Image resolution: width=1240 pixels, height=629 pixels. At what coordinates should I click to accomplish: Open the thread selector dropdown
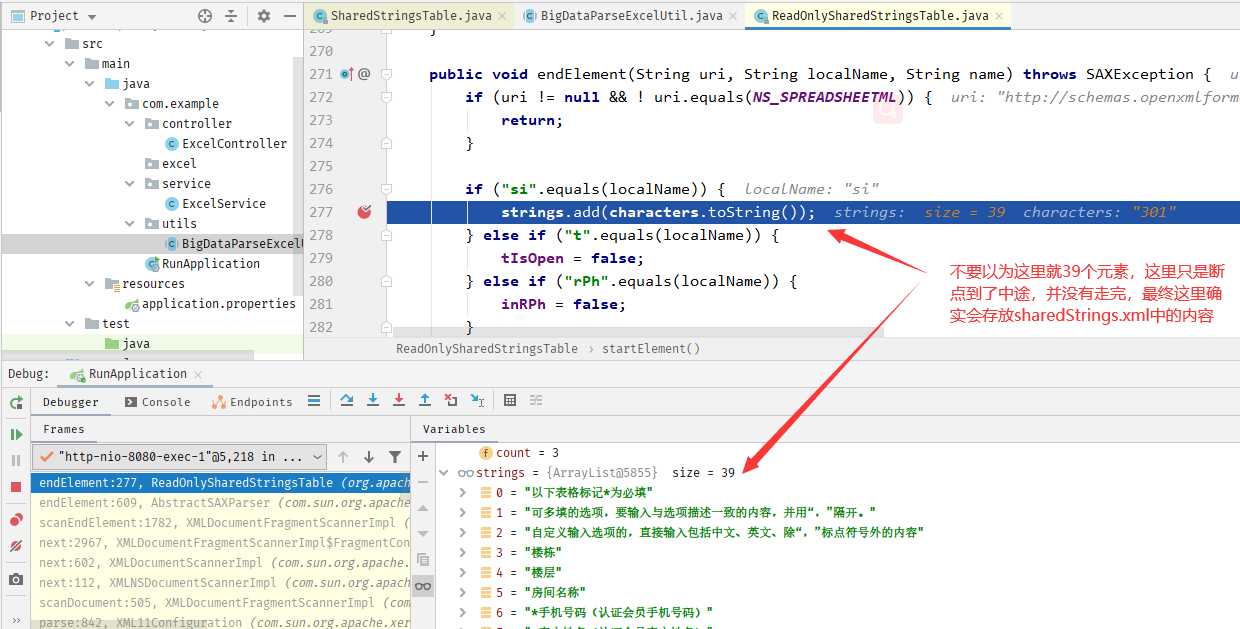pos(180,457)
